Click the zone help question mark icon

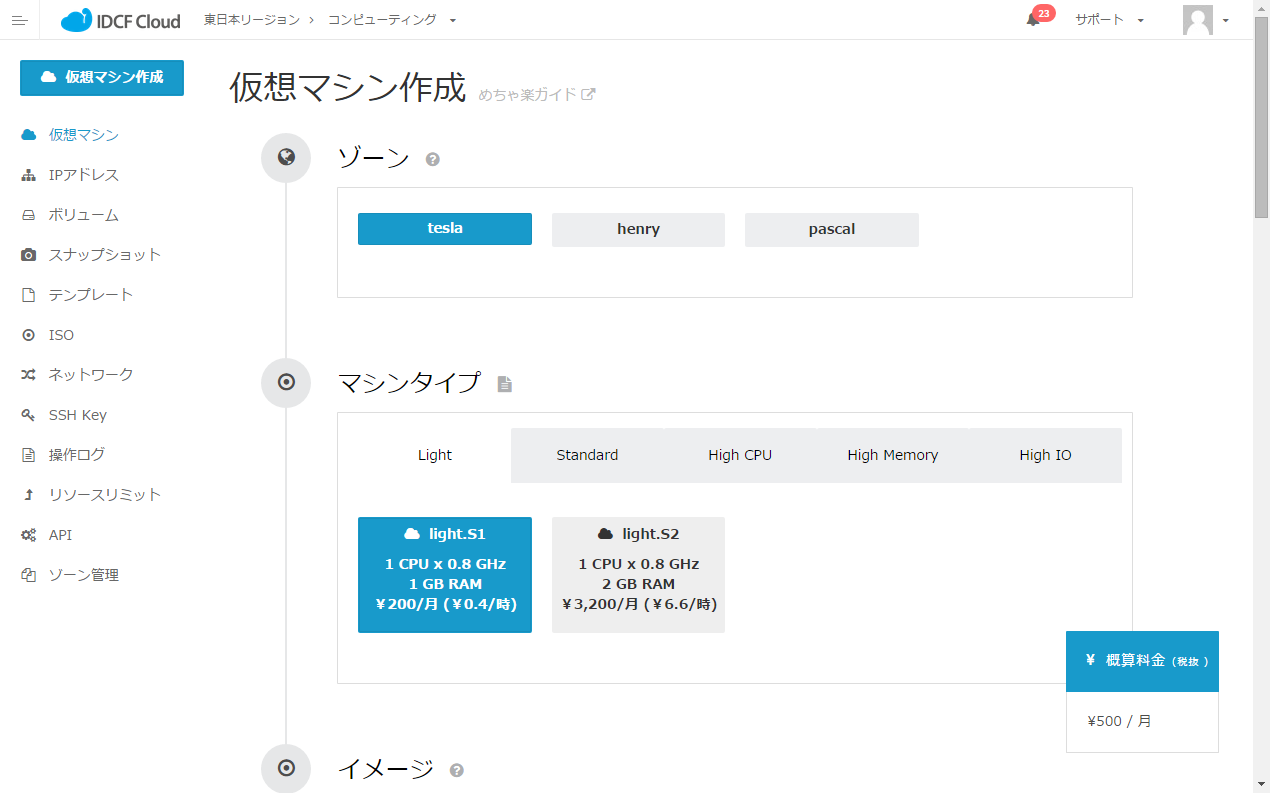(432, 159)
